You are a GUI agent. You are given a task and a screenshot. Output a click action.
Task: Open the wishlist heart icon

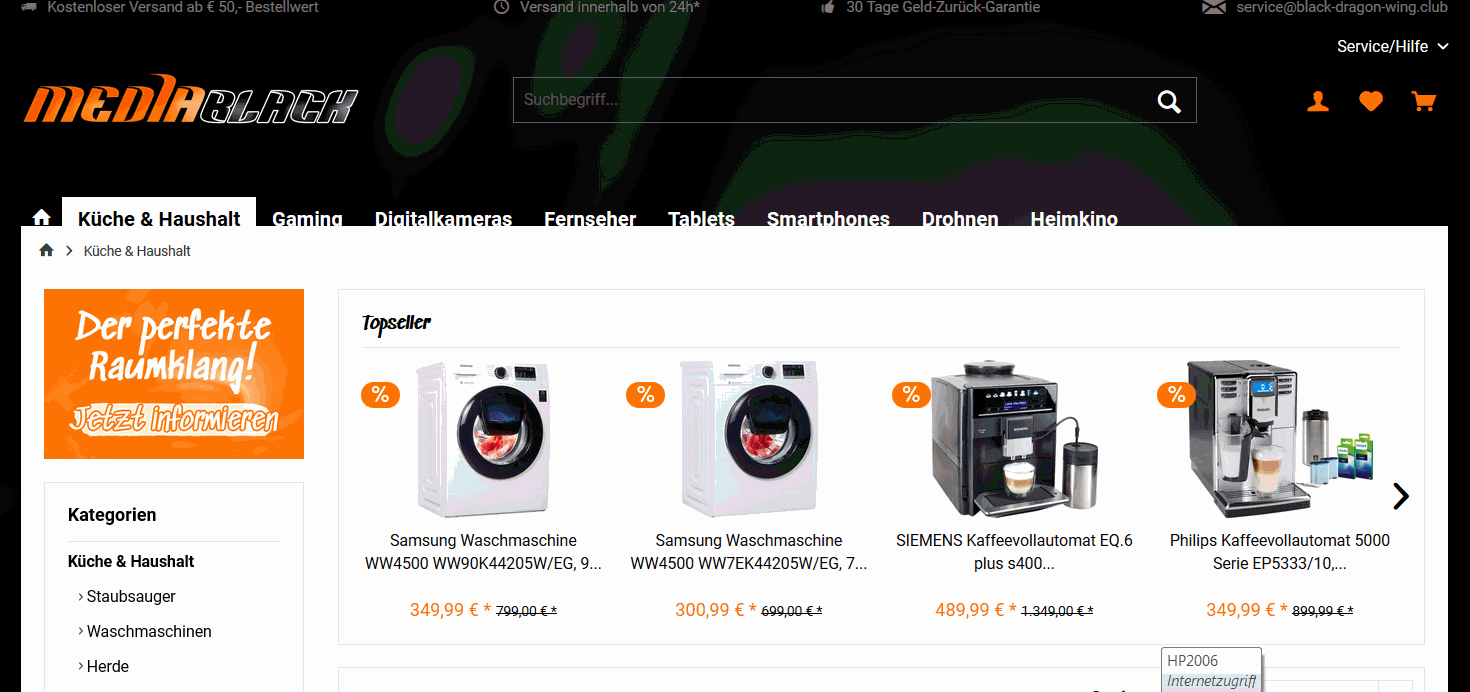pos(1371,101)
